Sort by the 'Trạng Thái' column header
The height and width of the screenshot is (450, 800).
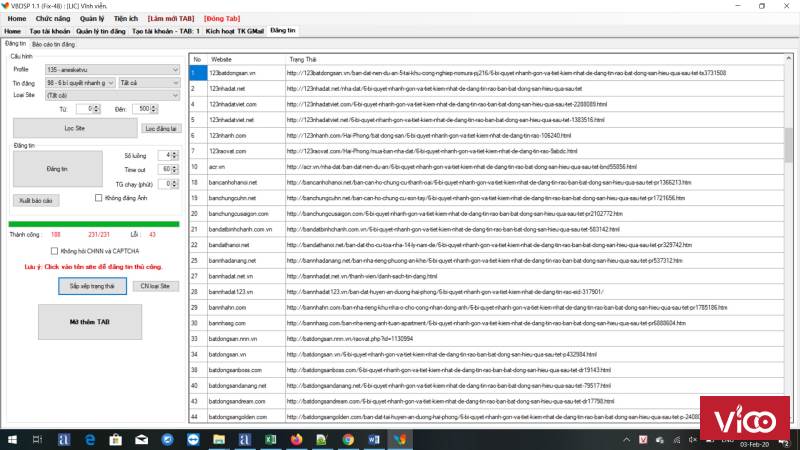pyautogui.click(x=535, y=60)
